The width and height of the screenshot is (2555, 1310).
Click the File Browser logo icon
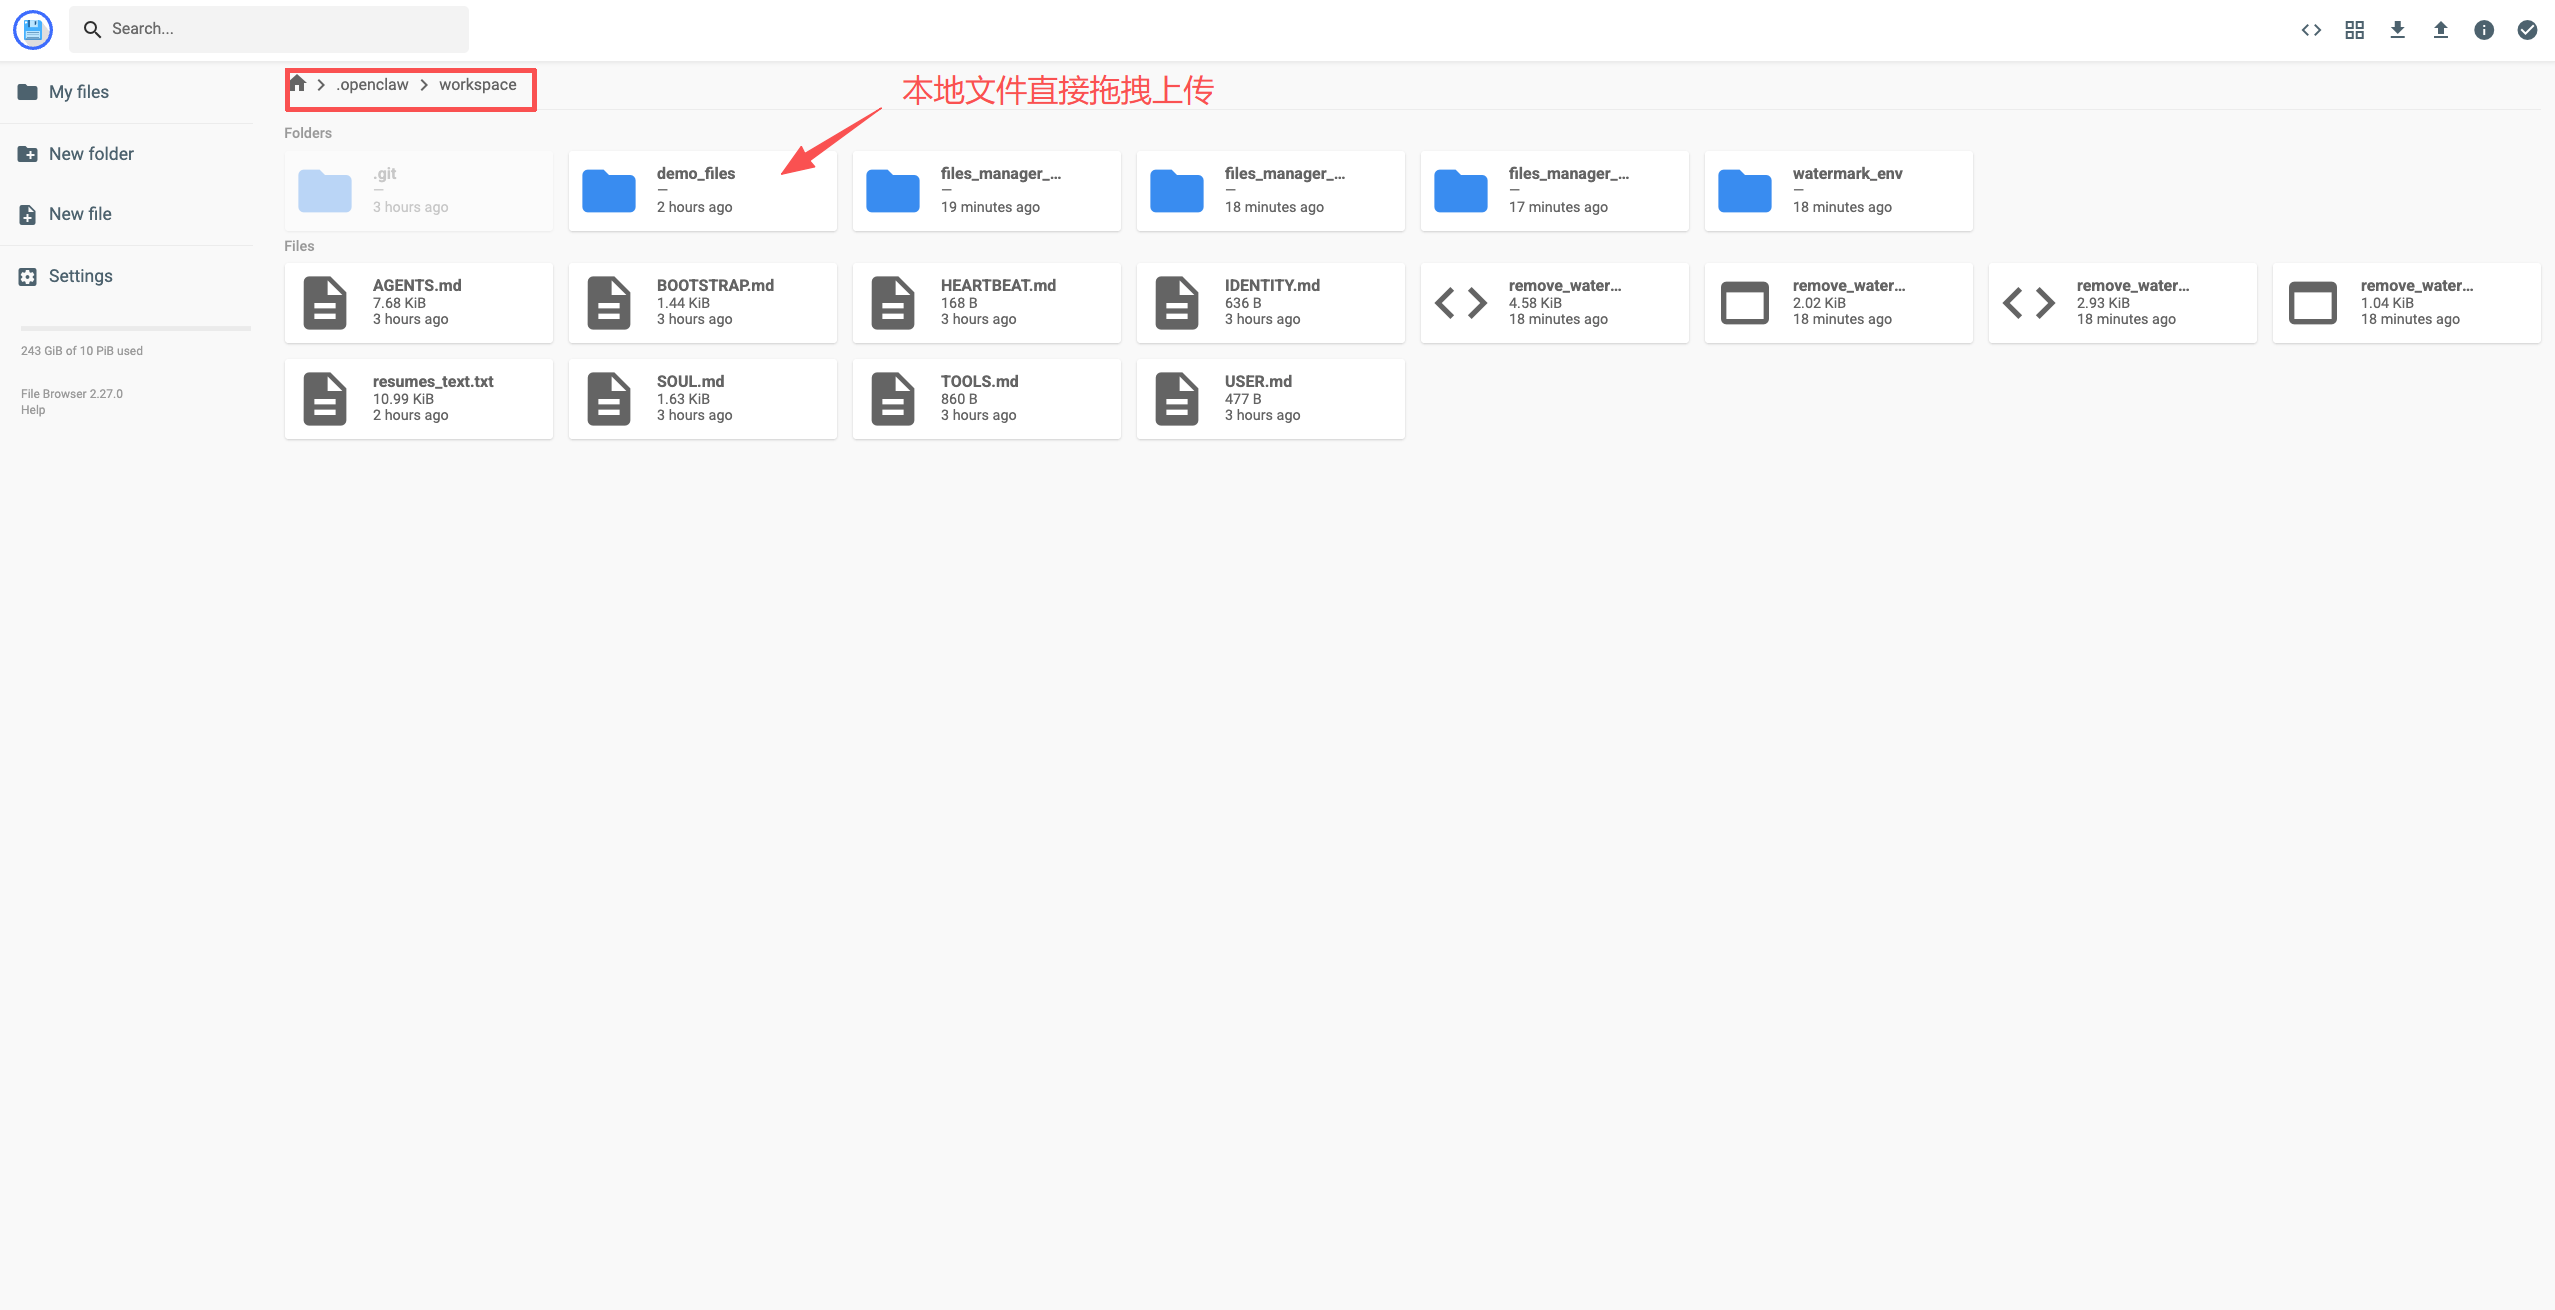[33, 30]
